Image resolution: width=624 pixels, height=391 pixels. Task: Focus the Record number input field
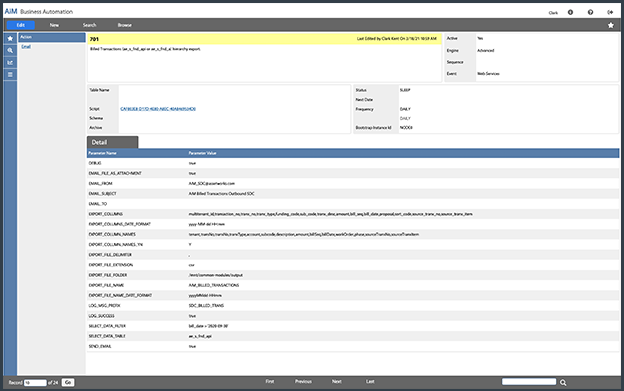click(35, 383)
